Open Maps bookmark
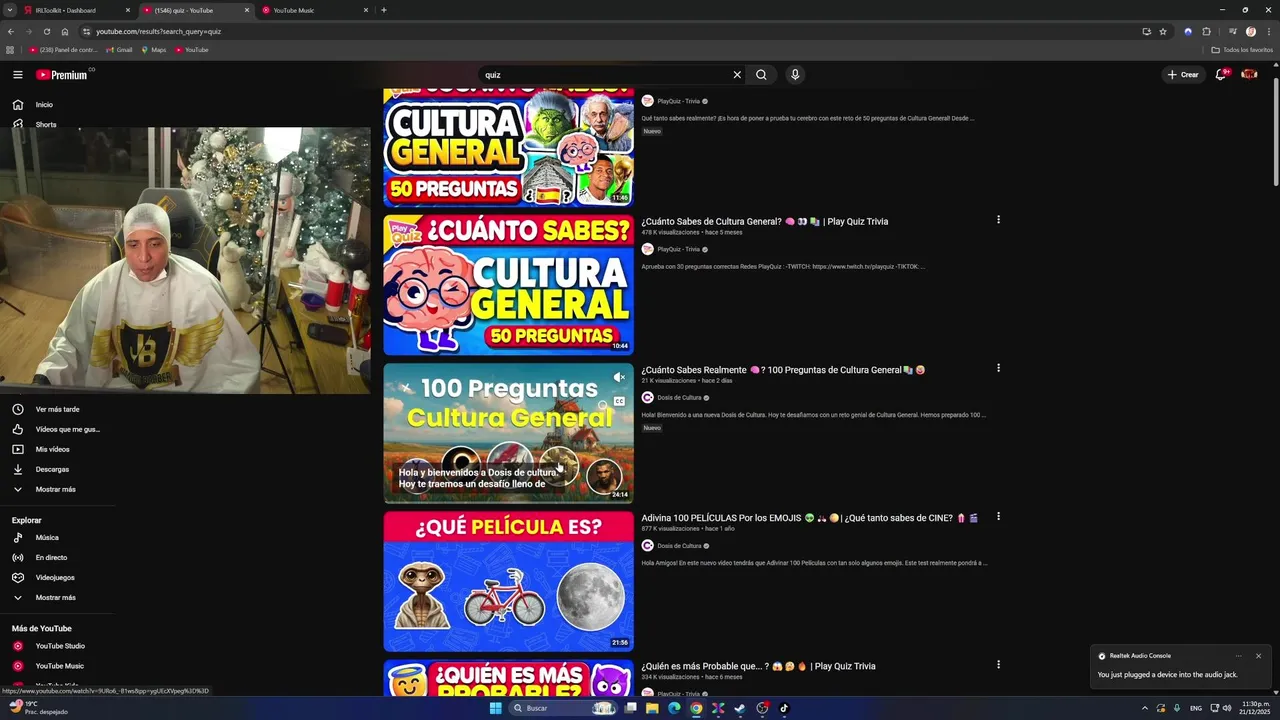 [x=154, y=50]
